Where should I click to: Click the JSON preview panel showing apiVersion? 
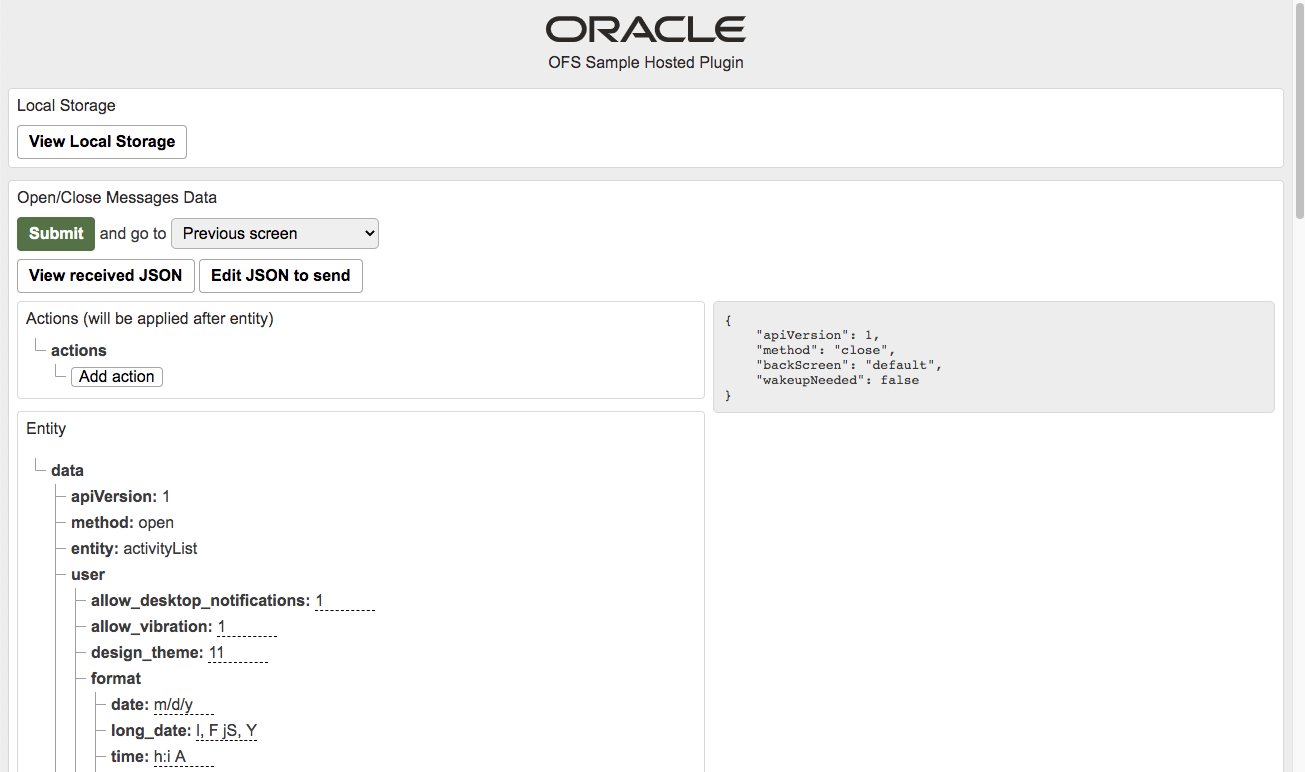click(x=993, y=357)
